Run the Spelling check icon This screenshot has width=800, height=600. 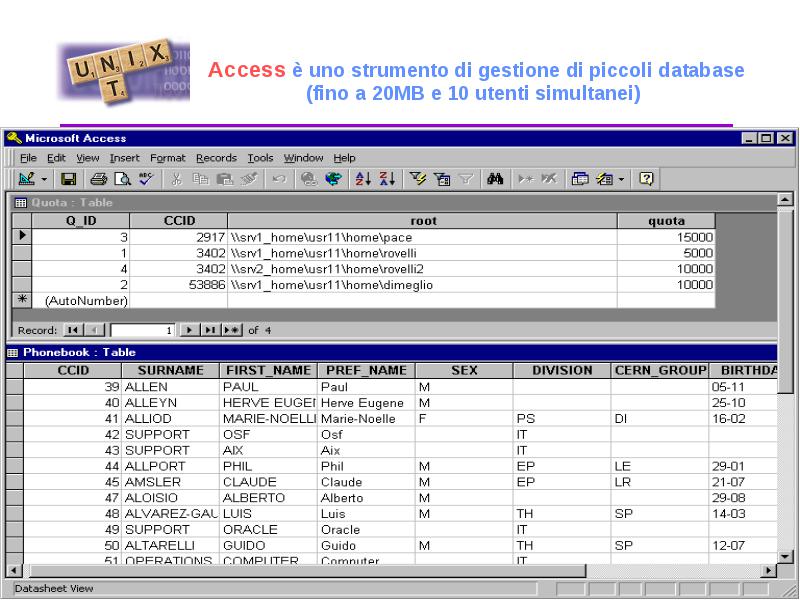pos(146,179)
